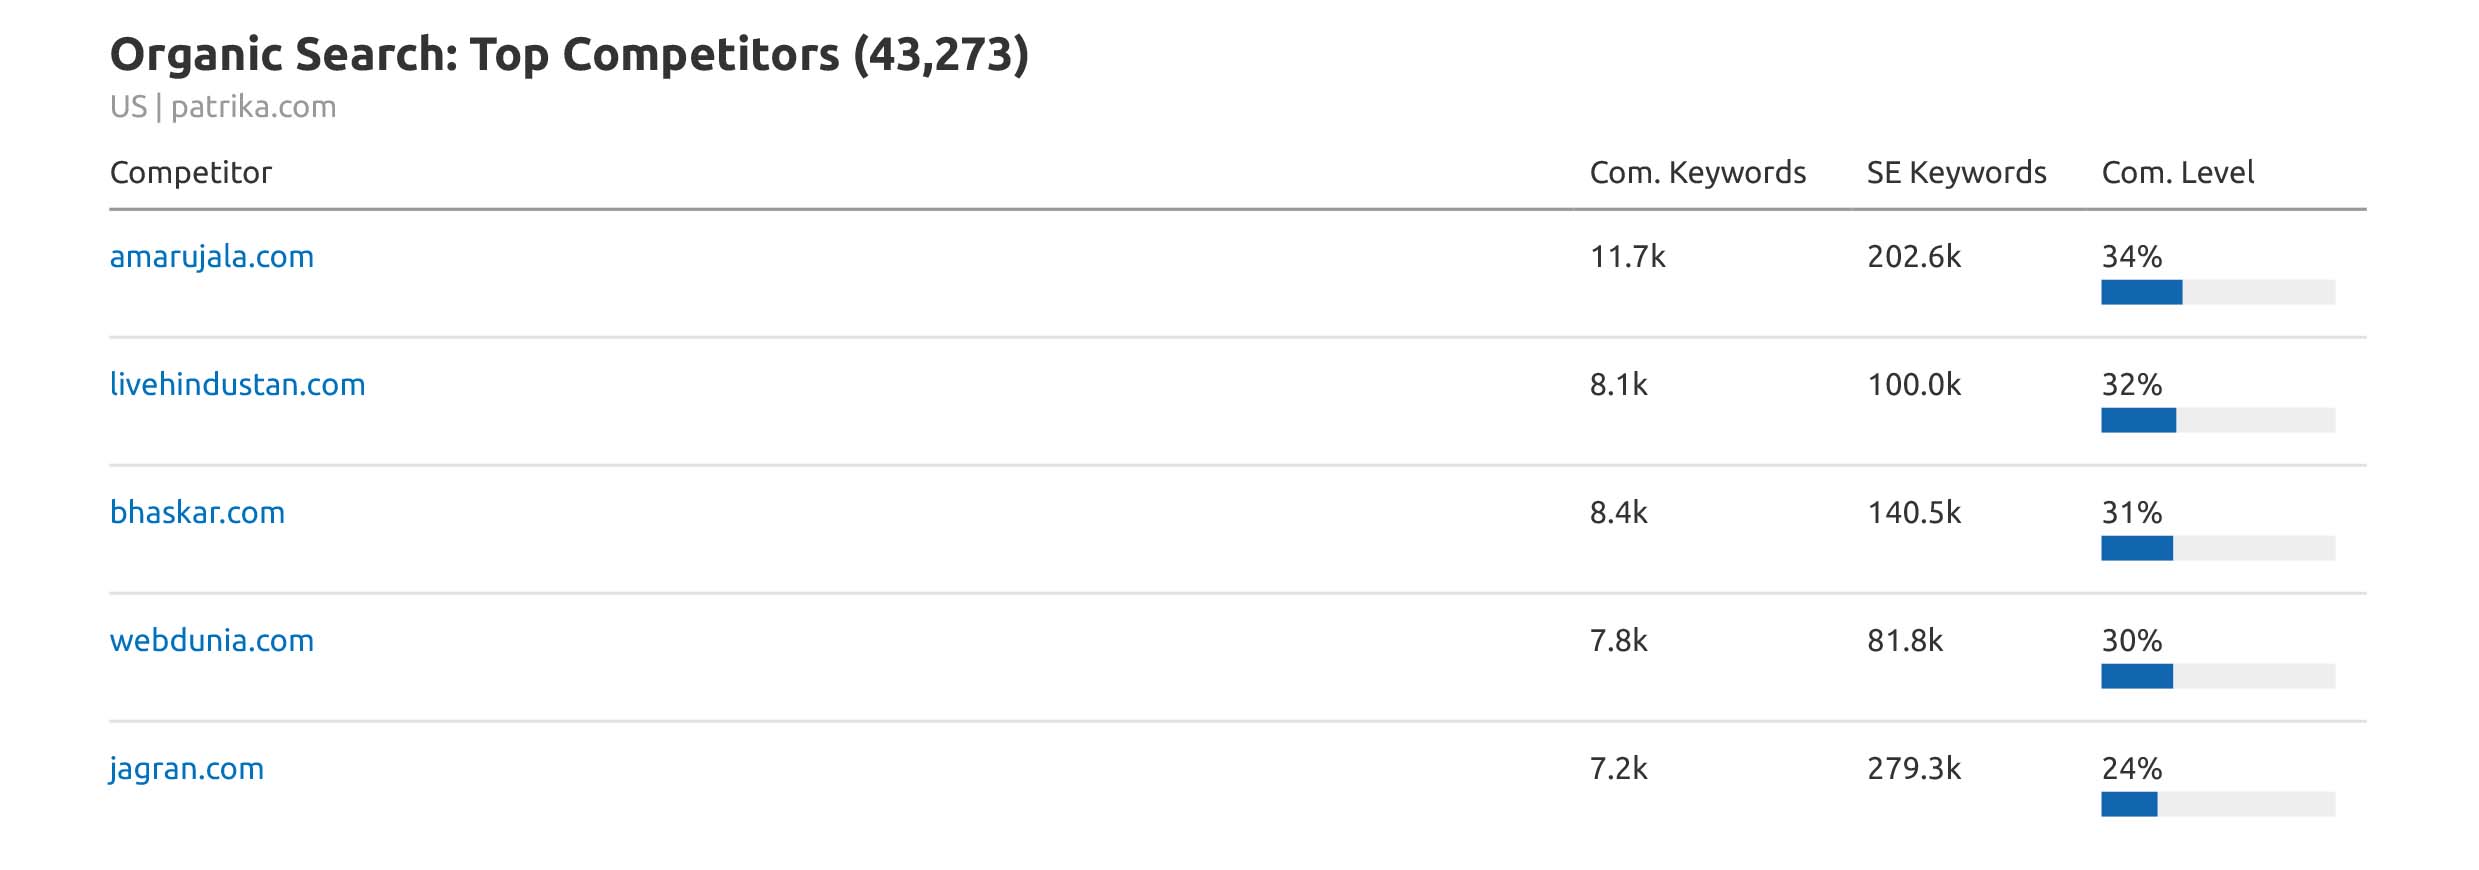Screen dimensions: 2479x870
Task: Click amarujala.com's 11.7k common keywords value
Action: [1627, 257]
